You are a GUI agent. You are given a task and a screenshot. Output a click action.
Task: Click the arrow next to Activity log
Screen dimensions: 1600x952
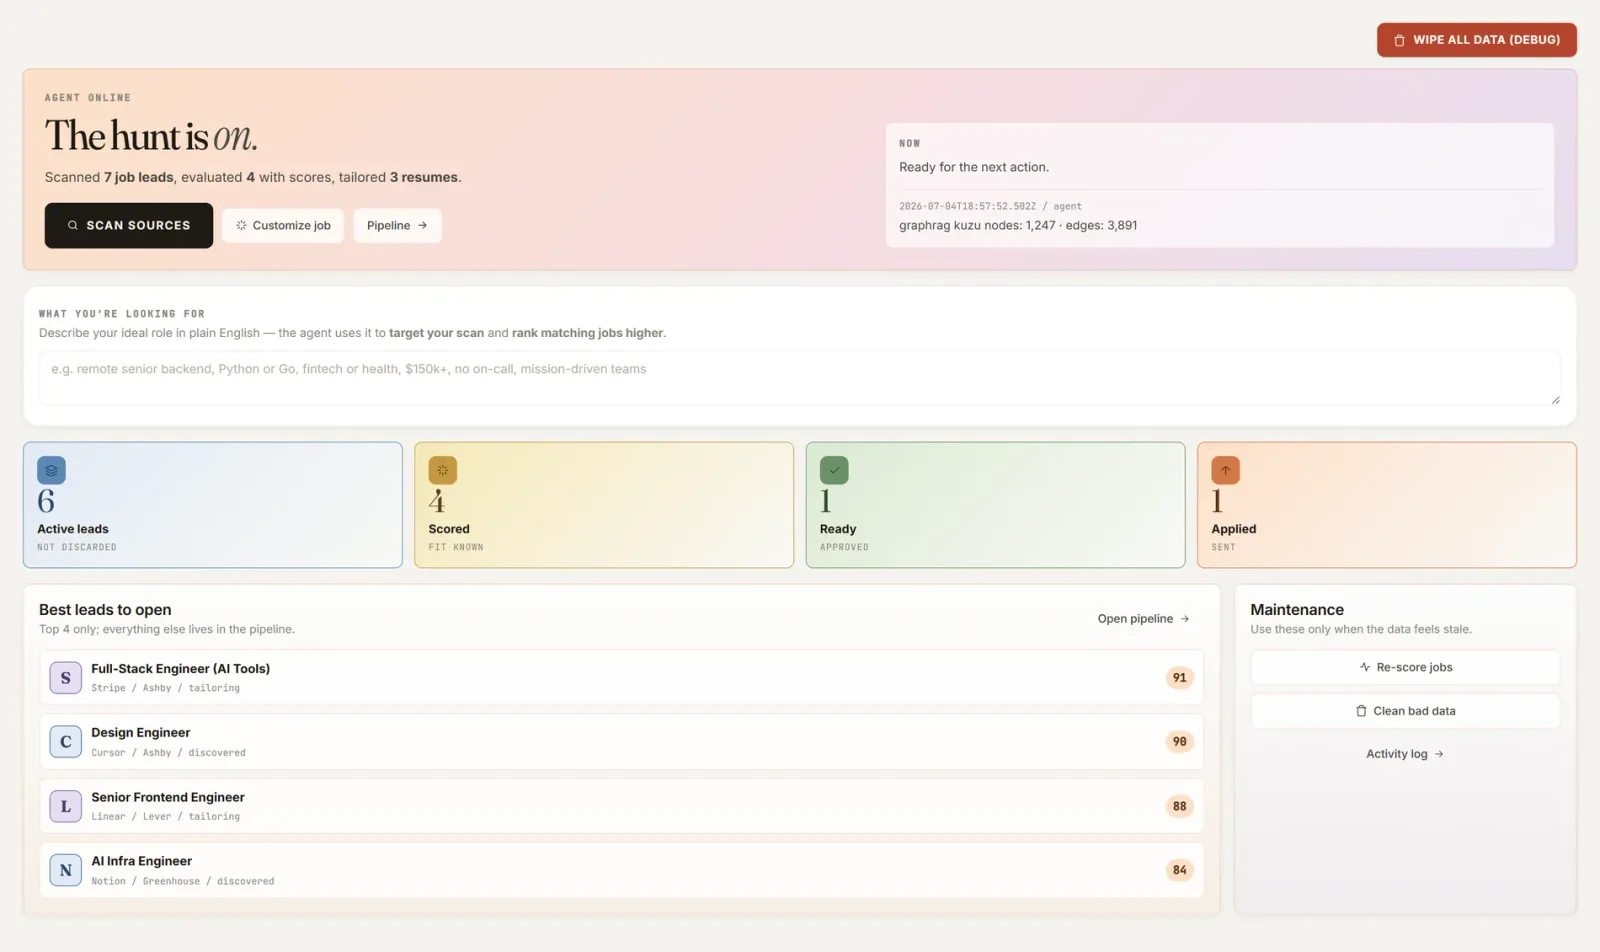(x=1439, y=754)
